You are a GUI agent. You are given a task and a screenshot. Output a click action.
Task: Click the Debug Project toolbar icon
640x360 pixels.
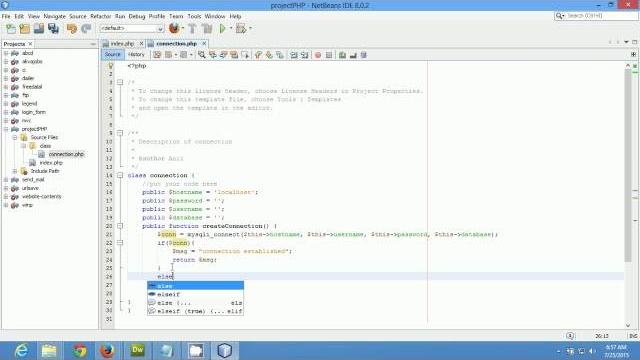coord(241,29)
